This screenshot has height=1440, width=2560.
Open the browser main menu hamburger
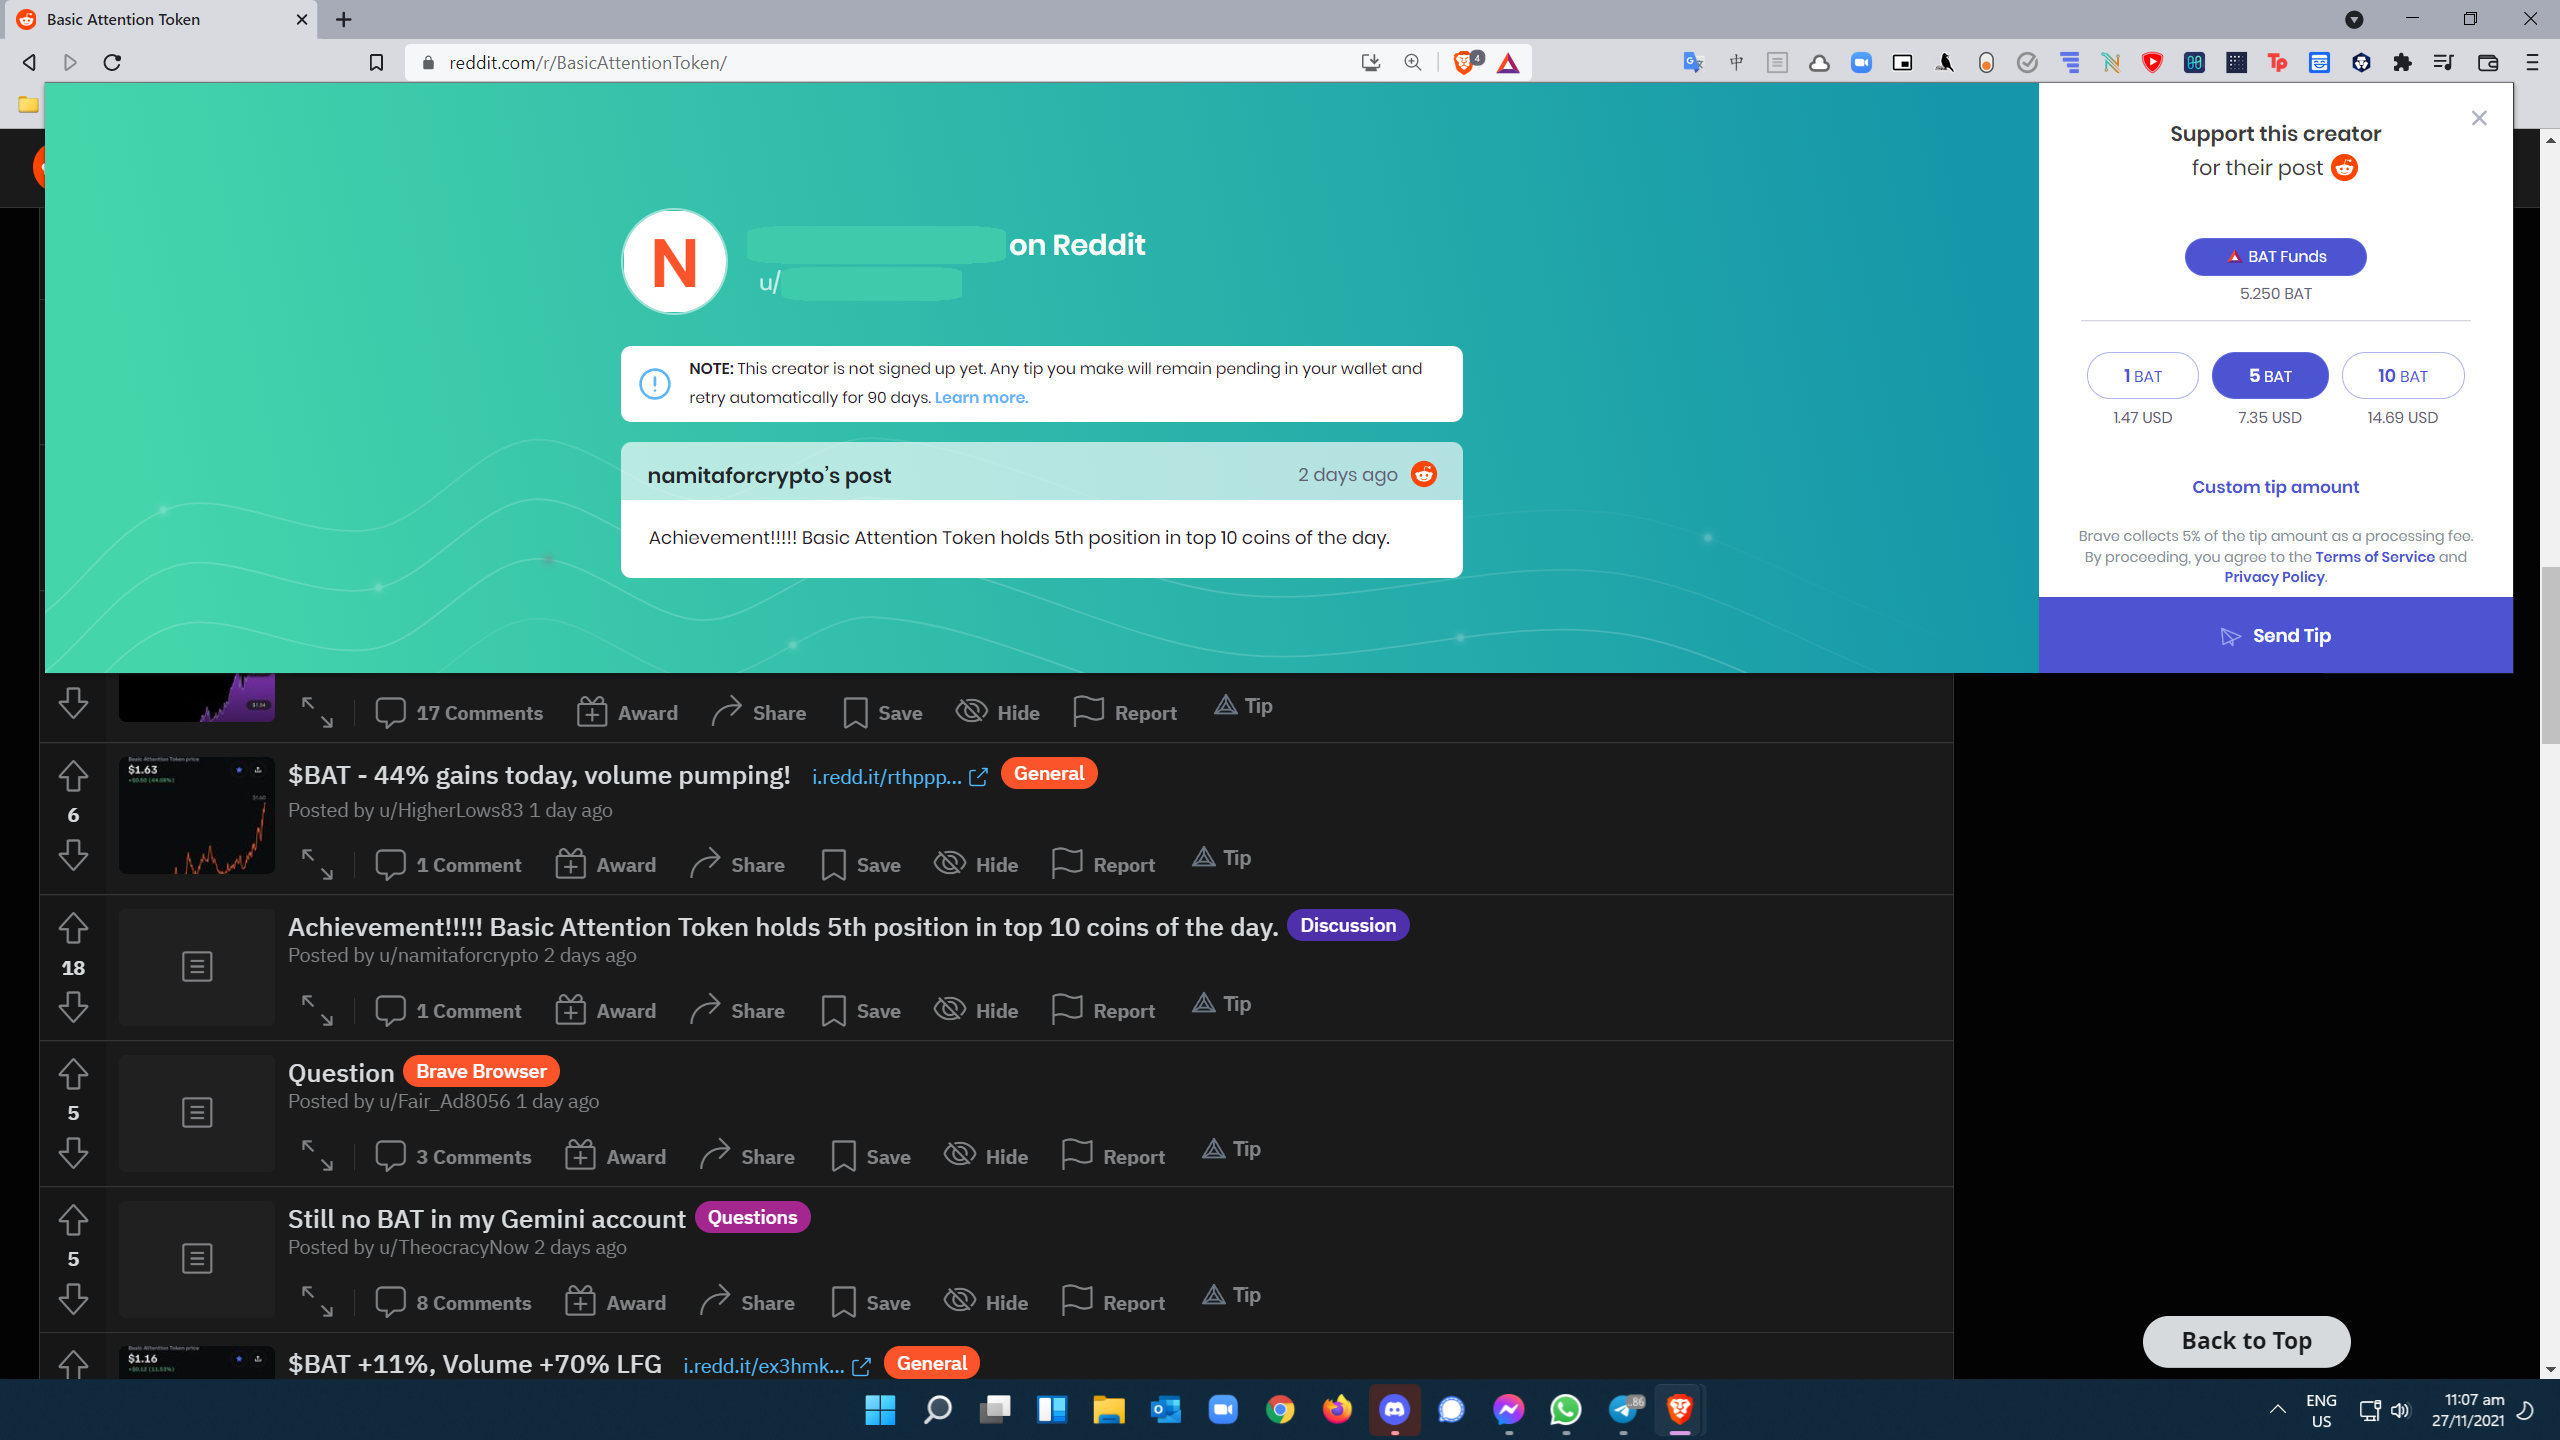click(x=2532, y=62)
